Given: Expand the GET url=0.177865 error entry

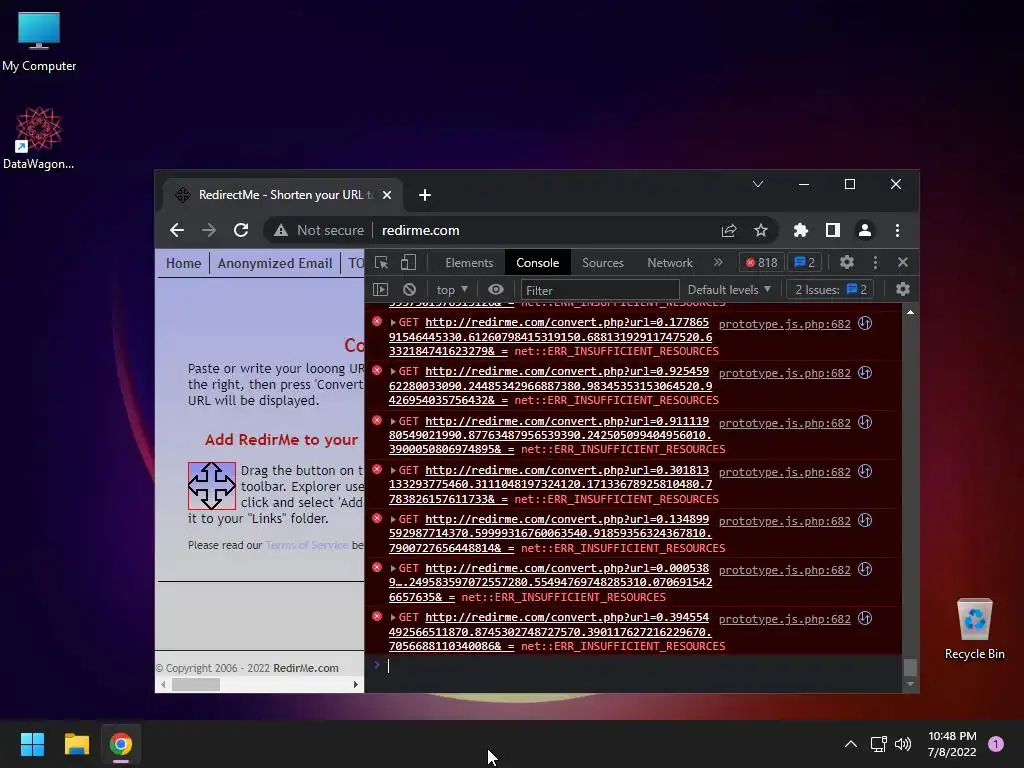Looking at the screenshot, I should pos(393,323).
